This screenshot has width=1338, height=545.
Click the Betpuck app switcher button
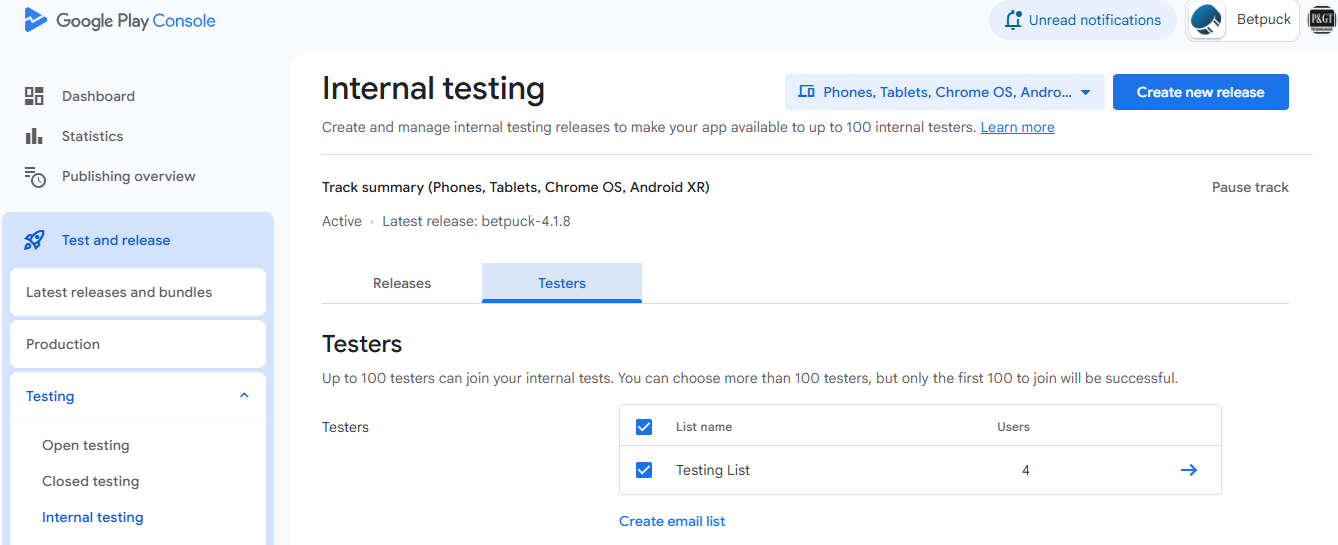1242,20
